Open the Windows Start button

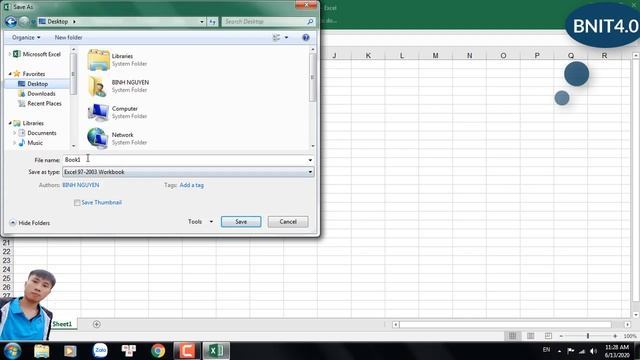click(x=13, y=351)
